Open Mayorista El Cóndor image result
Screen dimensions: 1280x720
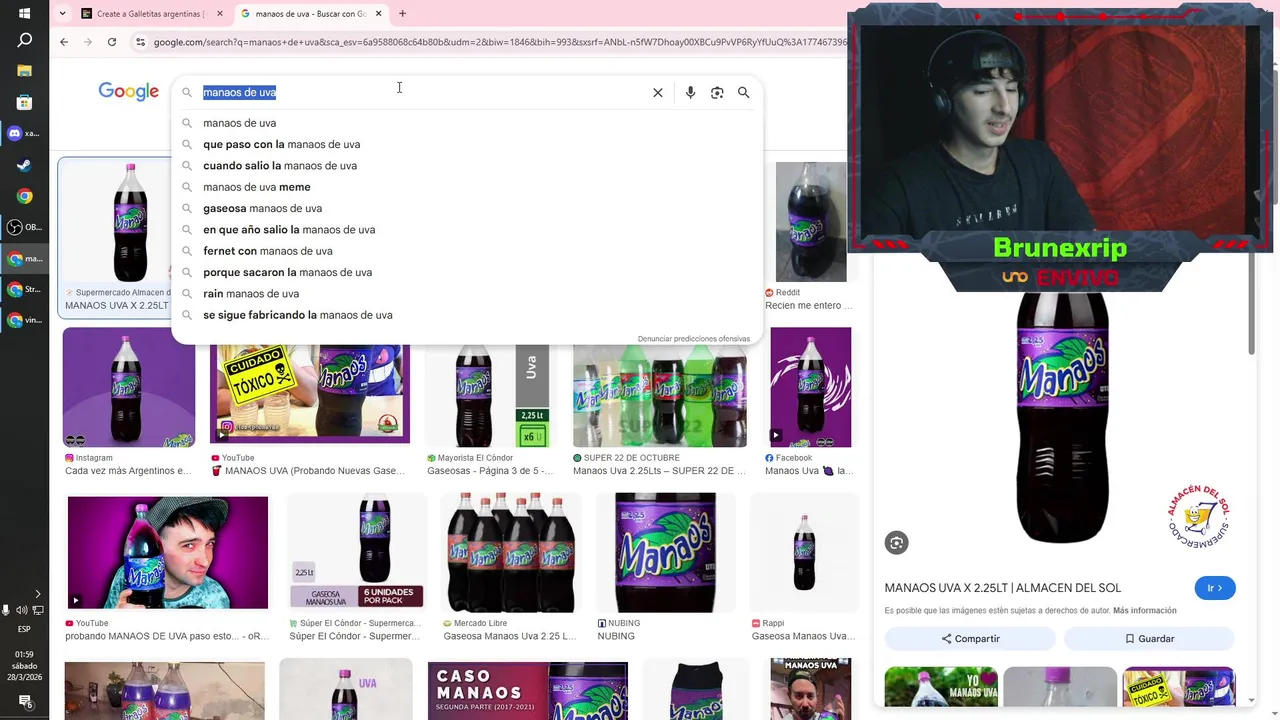(x=487, y=395)
